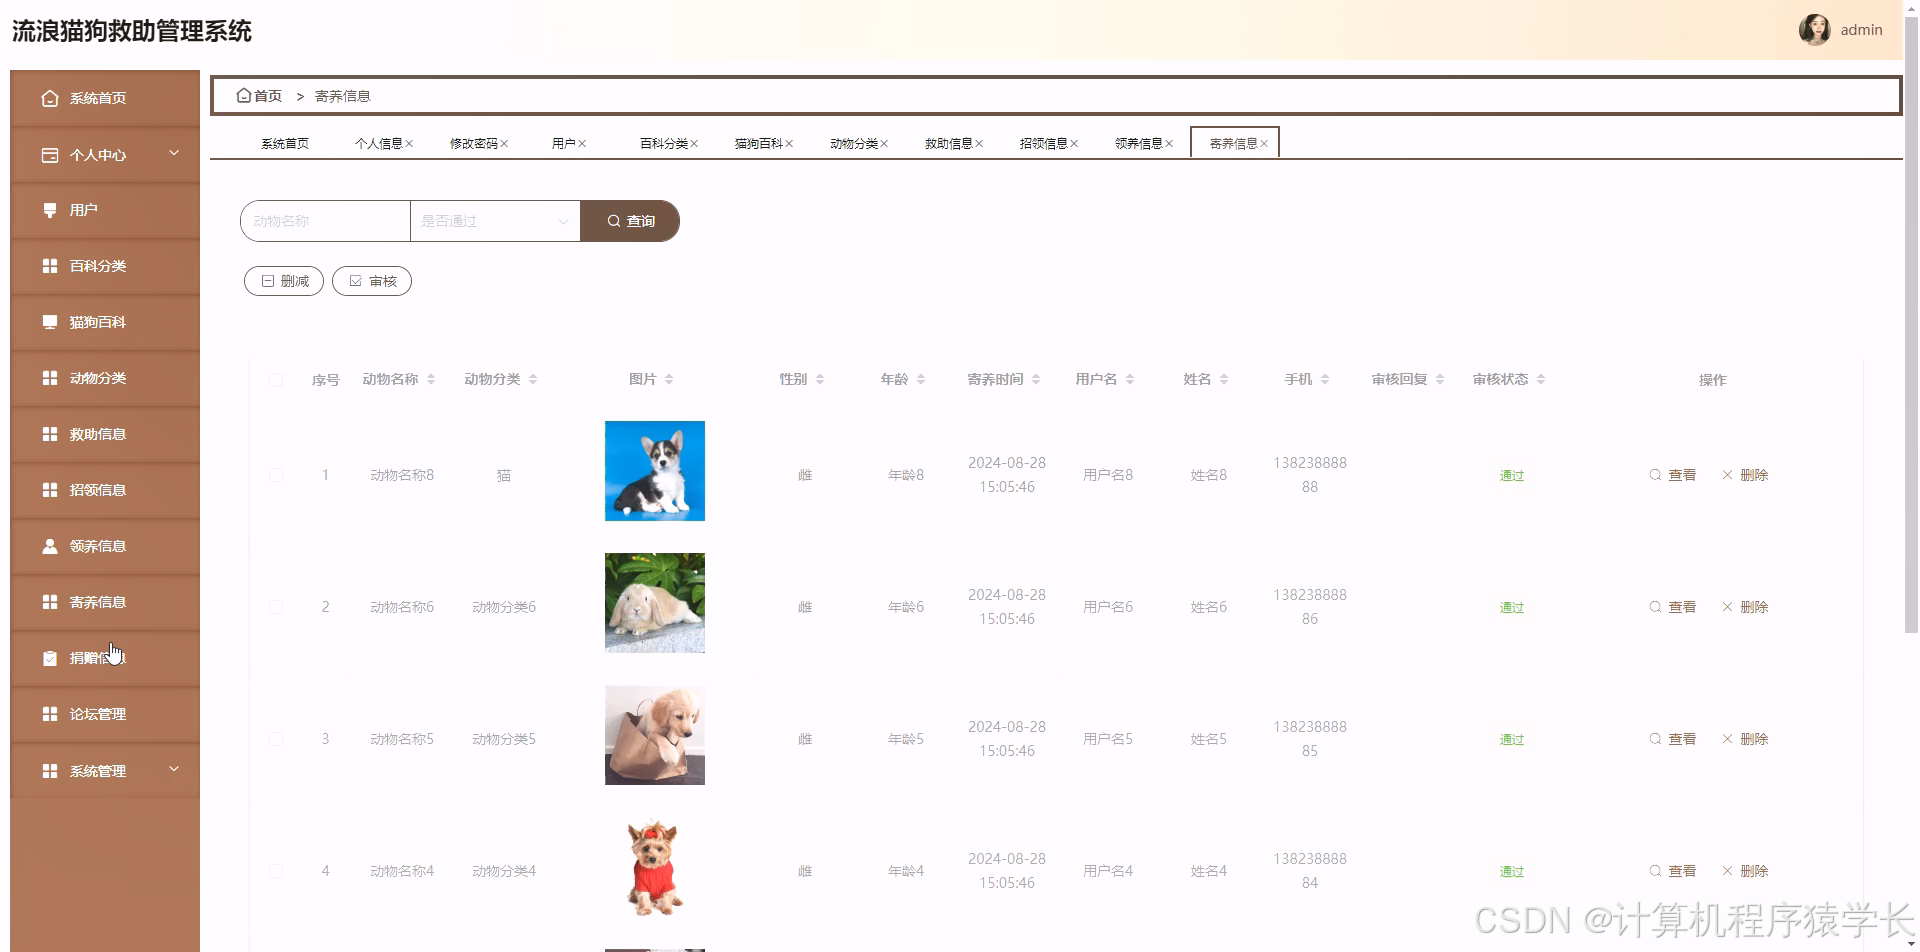Viewport: 1920px width, 952px height.
Task: Select the 领养信息 person icon
Action: [50, 545]
